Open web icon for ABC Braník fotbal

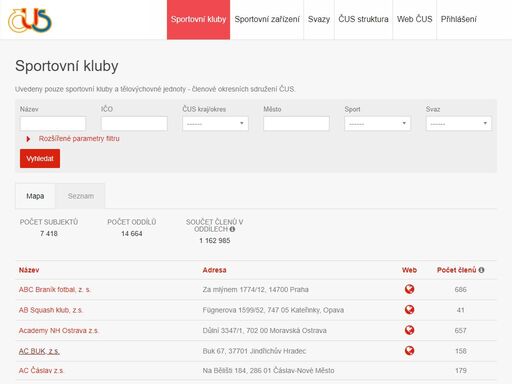pyautogui.click(x=409, y=289)
